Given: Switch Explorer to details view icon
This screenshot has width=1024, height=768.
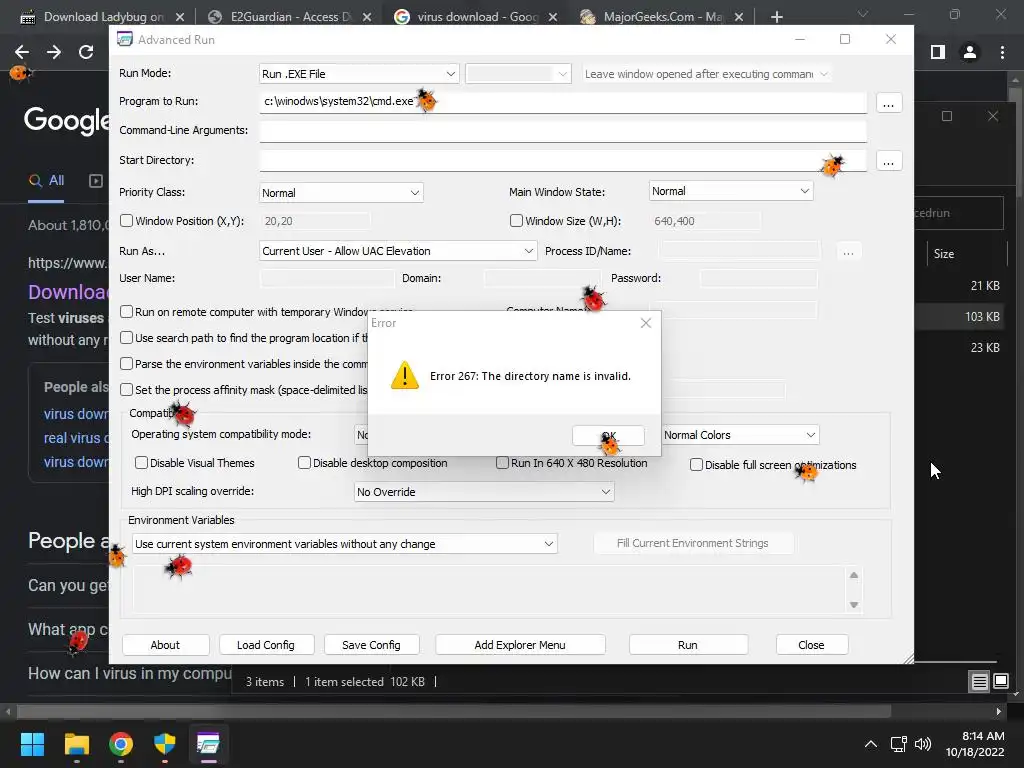Looking at the screenshot, I should click(980, 682).
